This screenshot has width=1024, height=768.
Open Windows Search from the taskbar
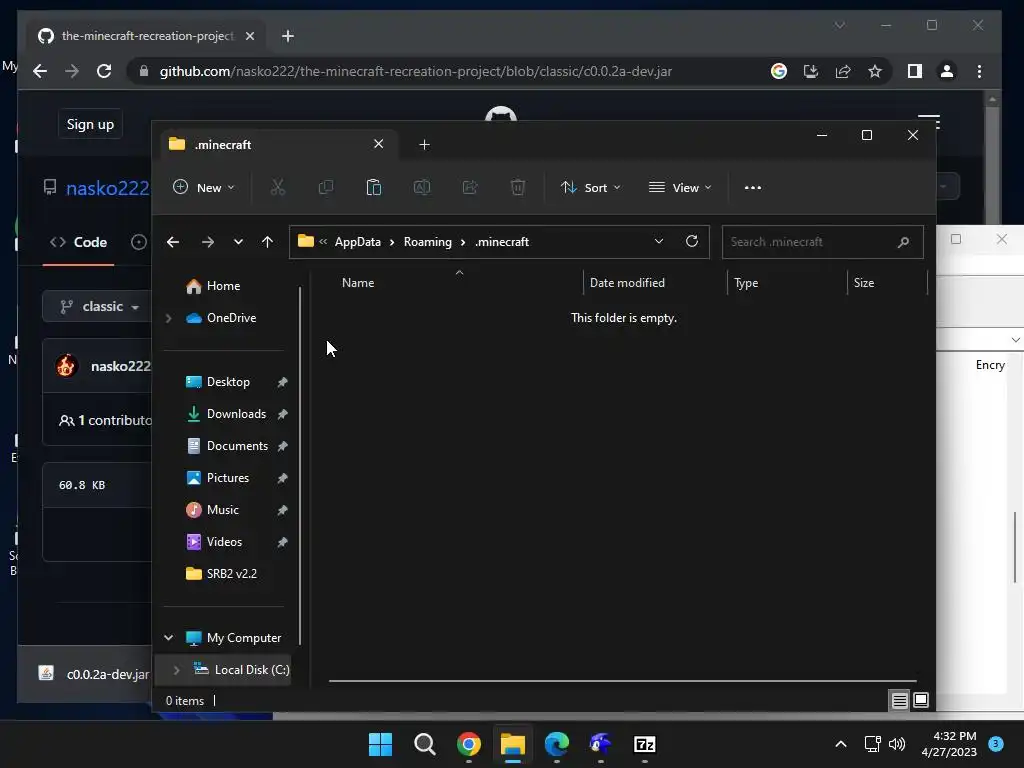coord(424,744)
